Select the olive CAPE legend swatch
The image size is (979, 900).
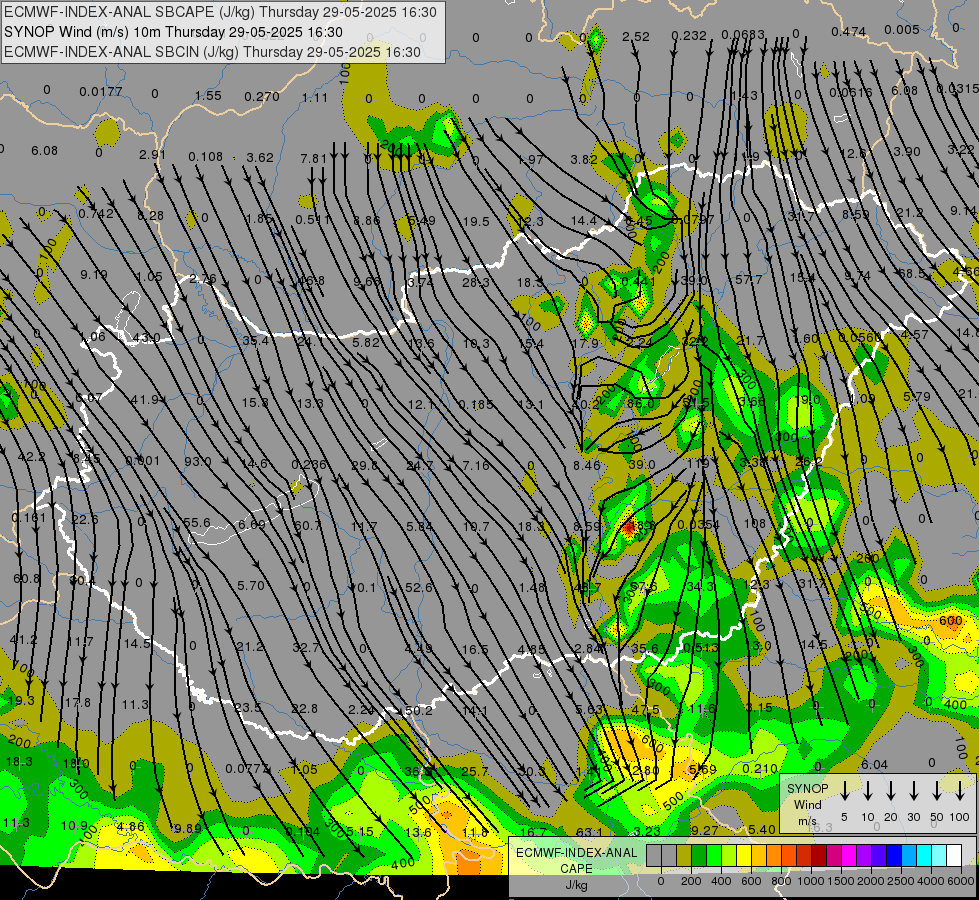coord(684,856)
